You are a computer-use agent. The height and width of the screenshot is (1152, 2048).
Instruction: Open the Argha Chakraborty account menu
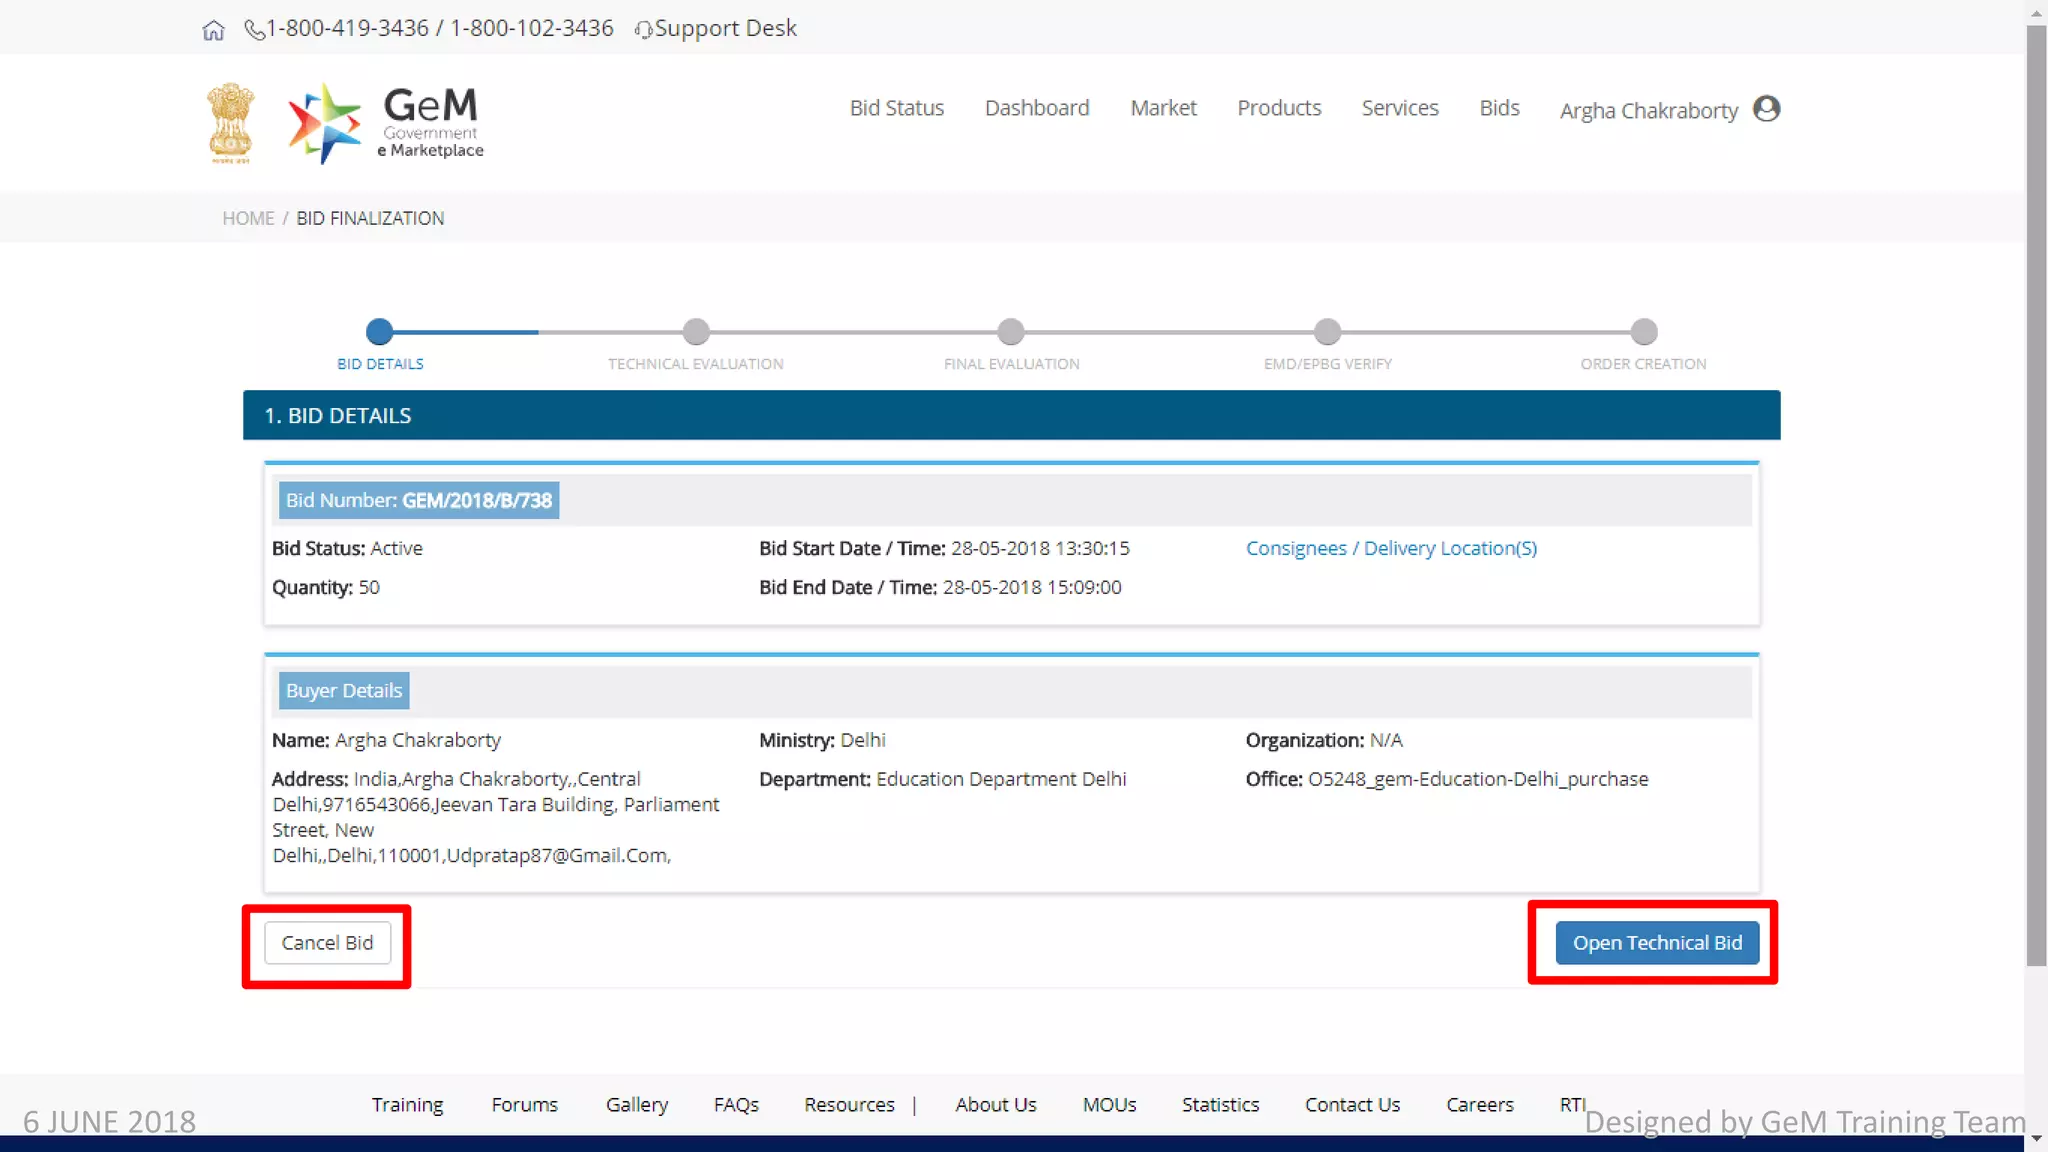click(1648, 111)
